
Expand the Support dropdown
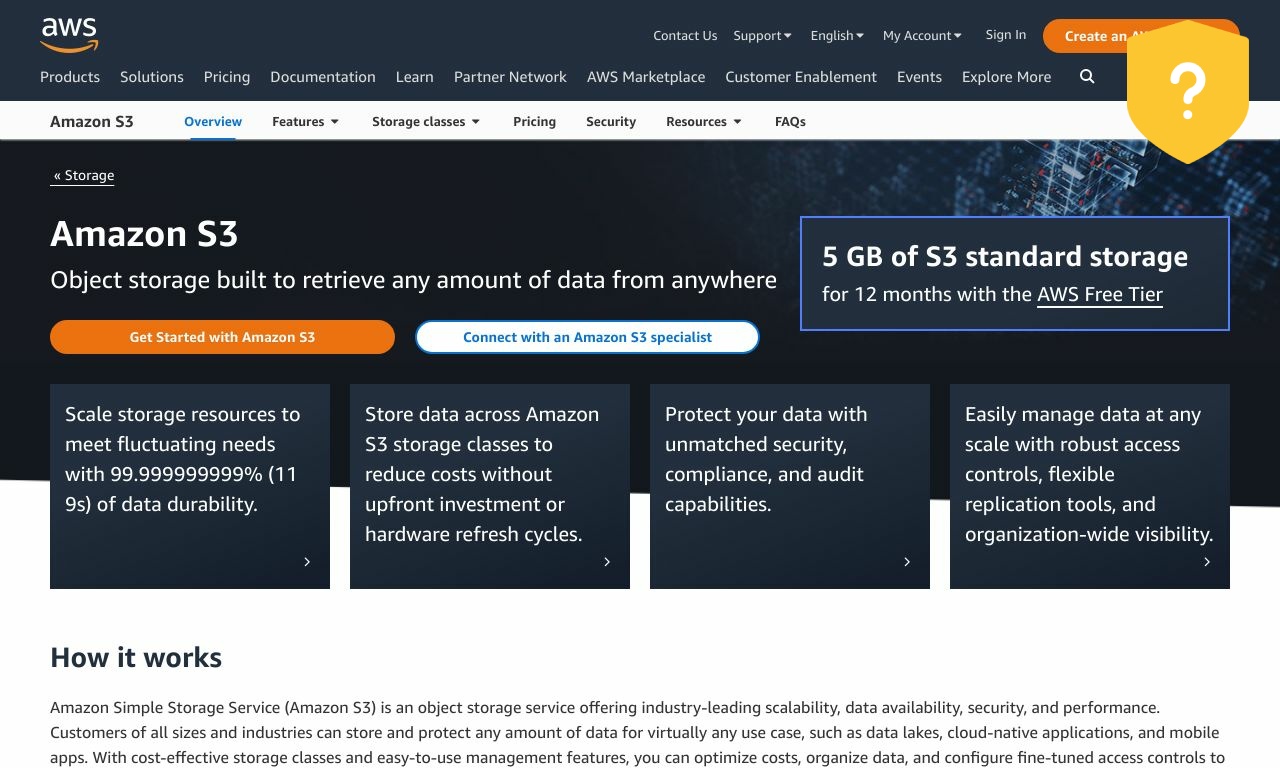(x=762, y=35)
